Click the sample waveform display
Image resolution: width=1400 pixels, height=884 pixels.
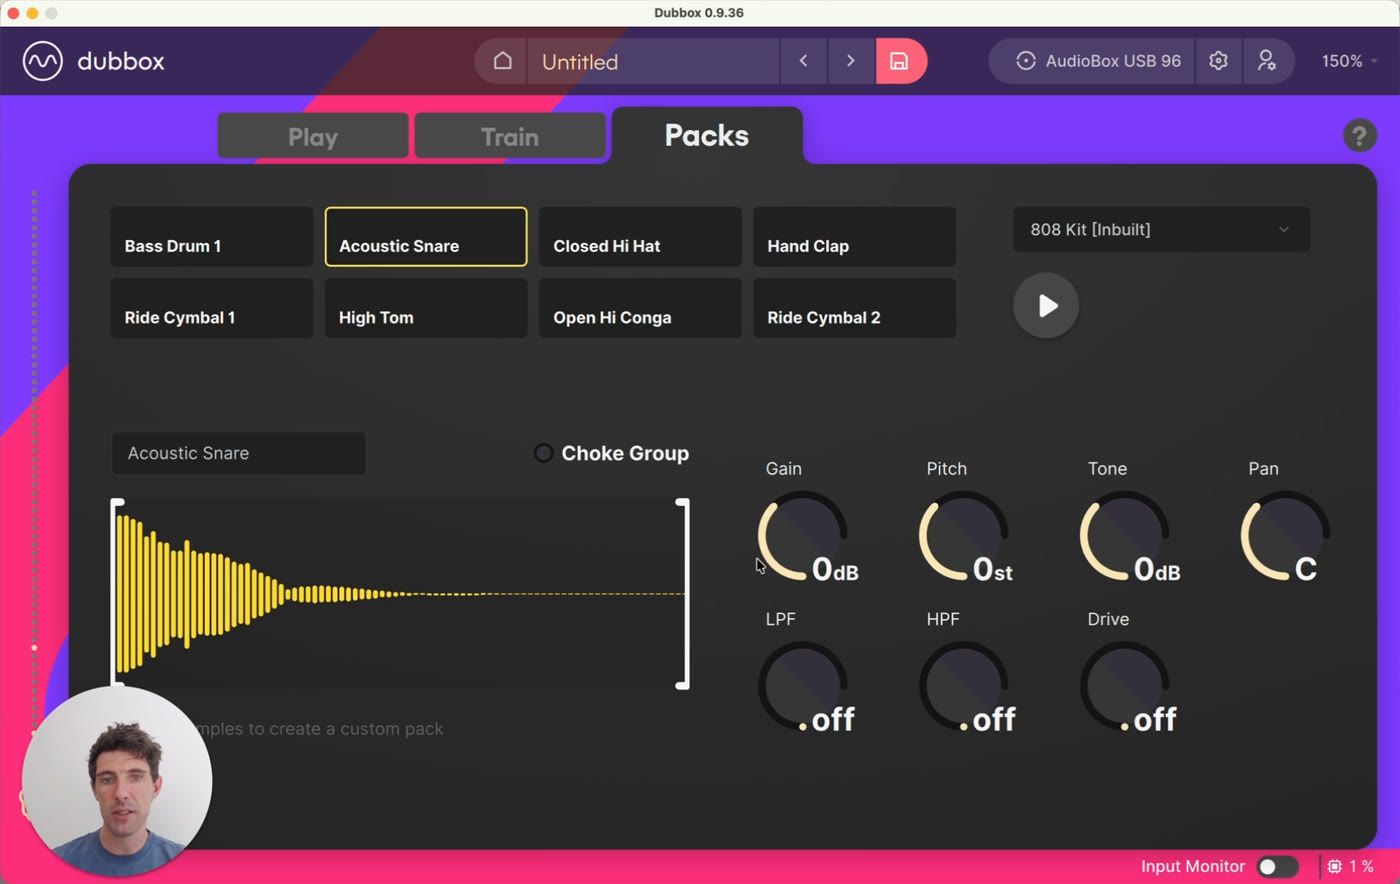click(x=400, y=594)
